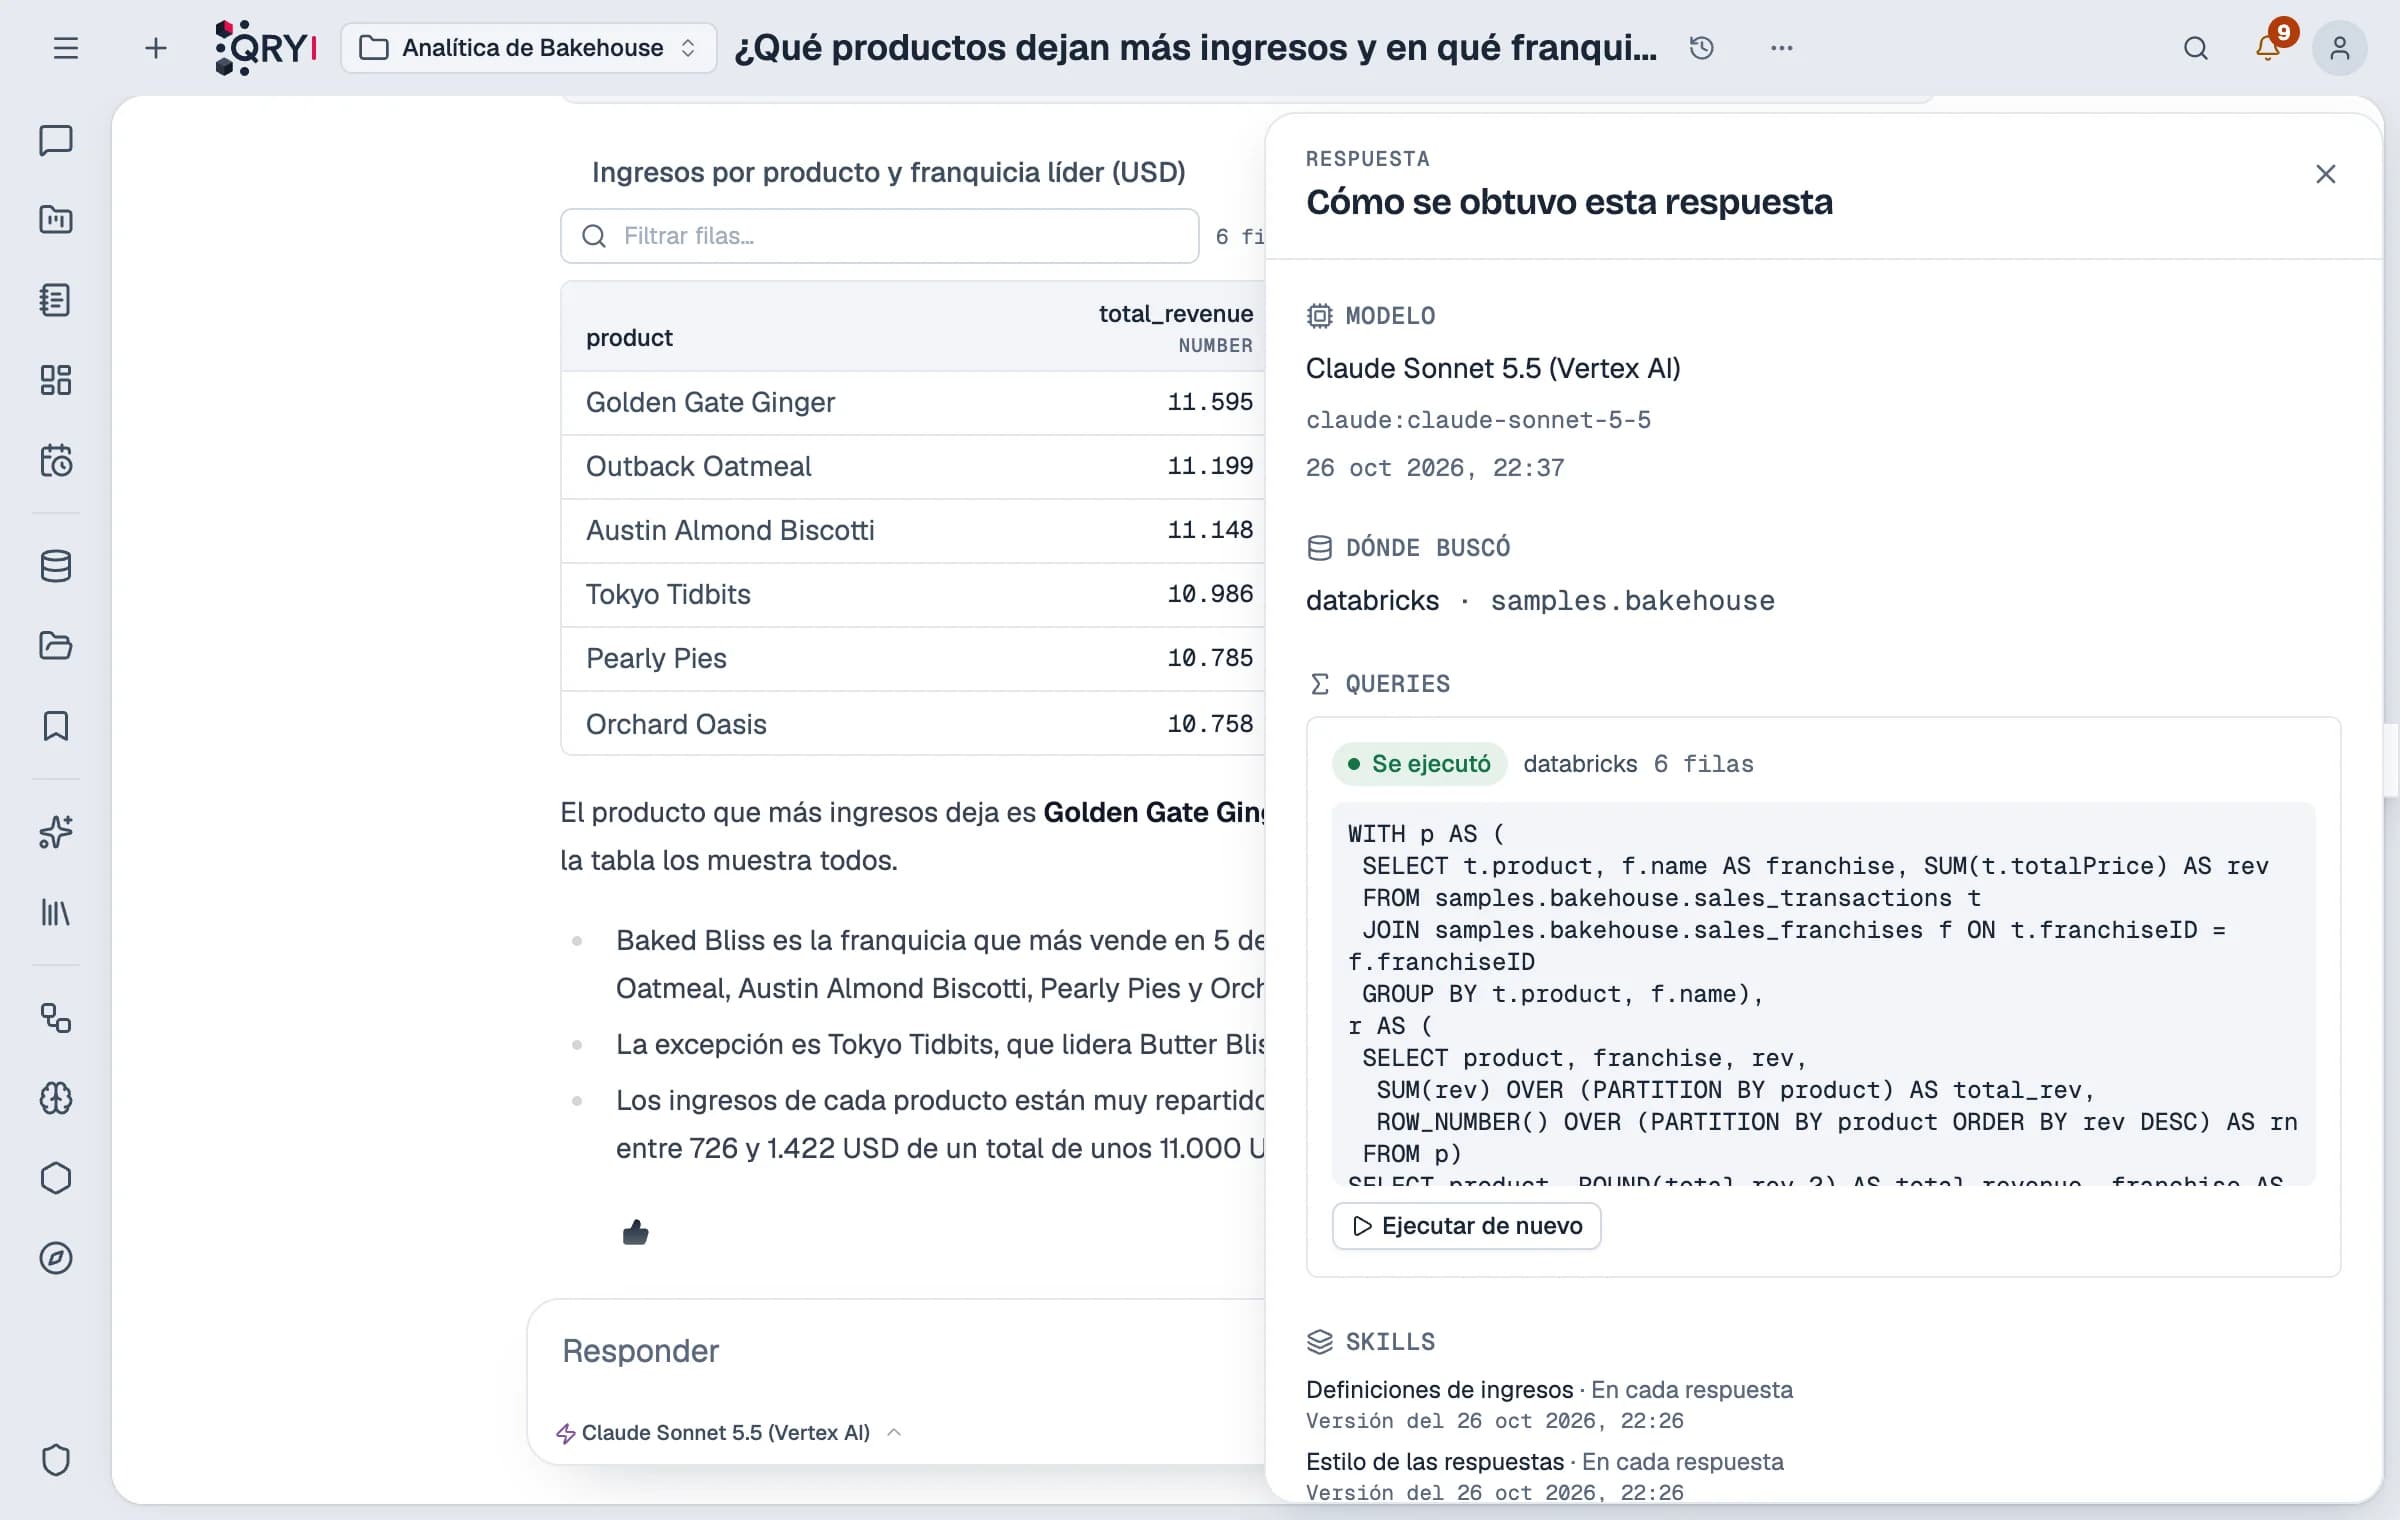Open the shield icon at sidebar bottom
Screen dimensions: 2400x1520
(56, 1460)
